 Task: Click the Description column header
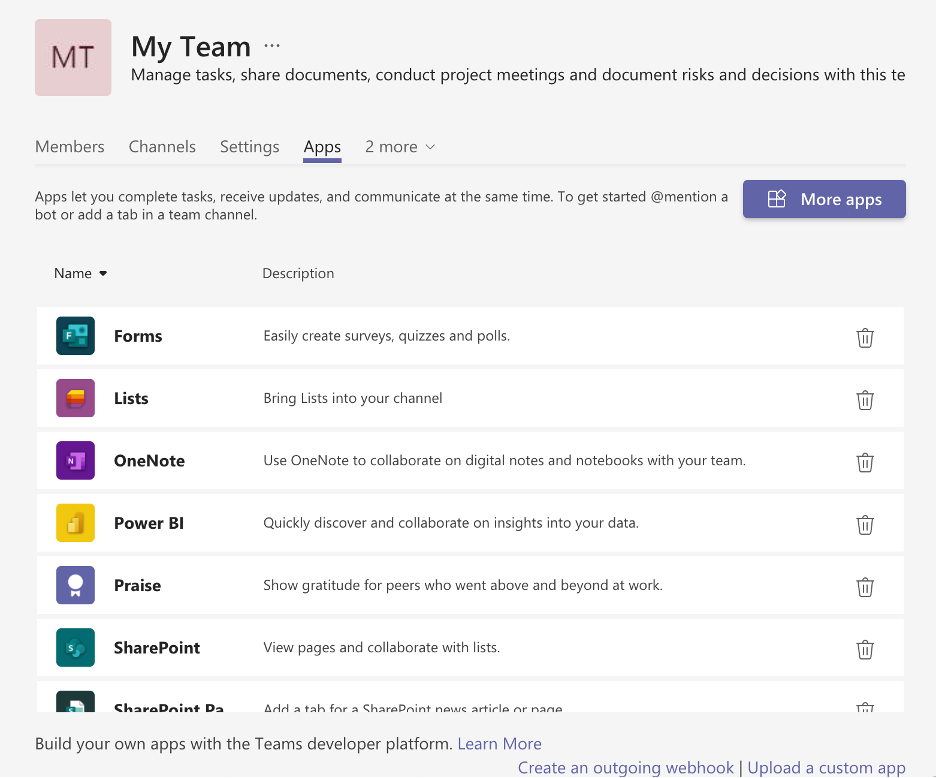tap(298, 273)
